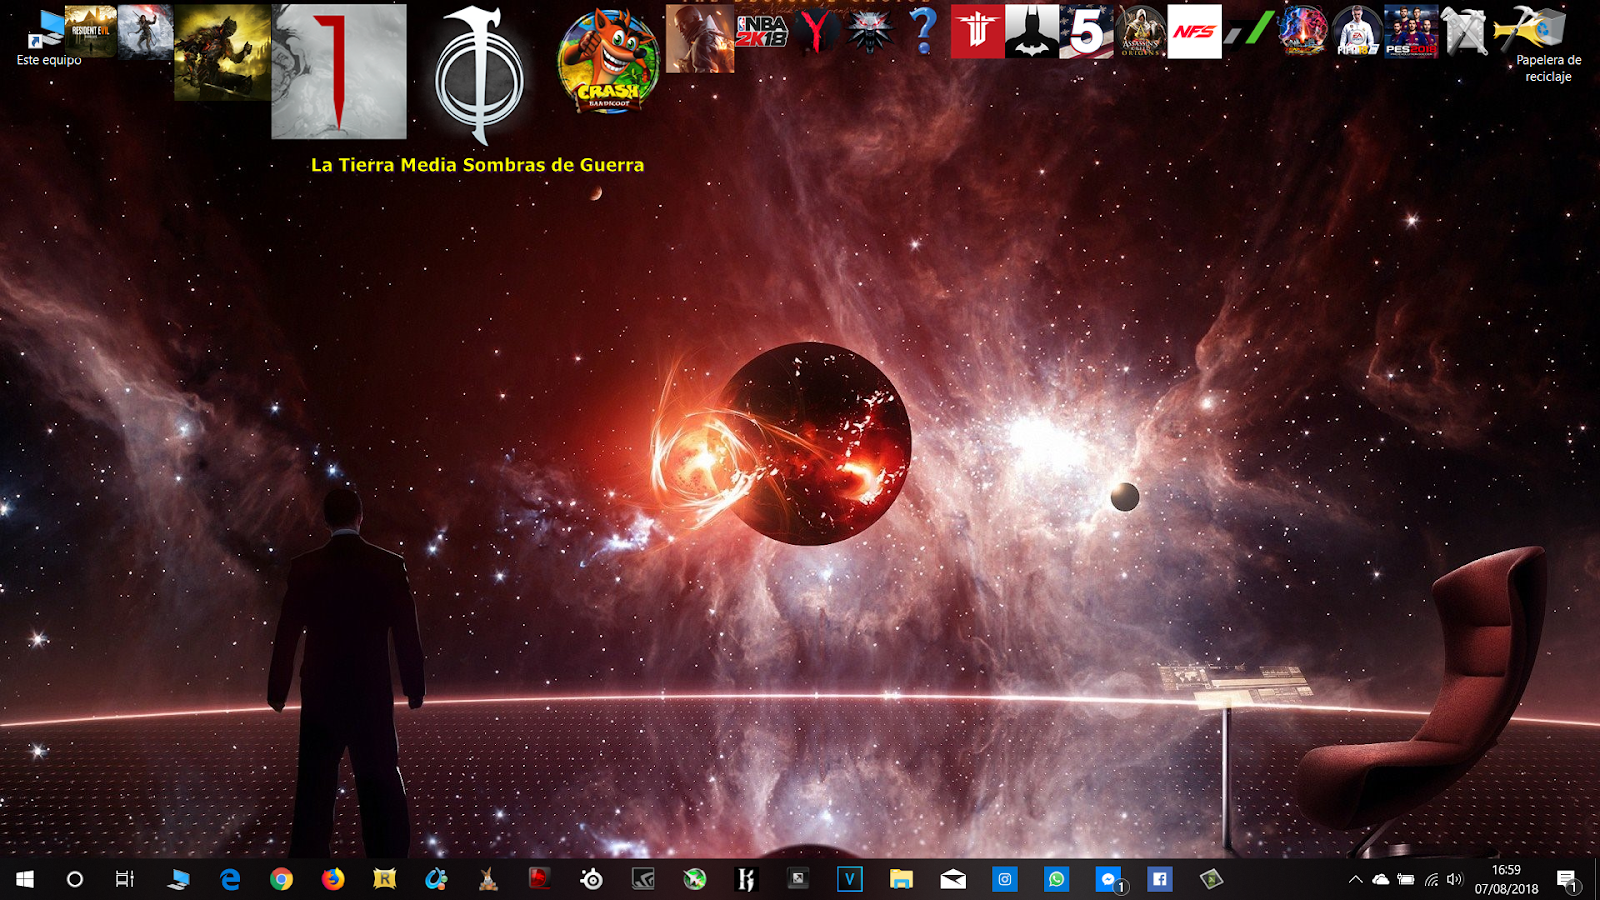Launch the Wolfenstein red emblem icon
The width and height of the screenshot is (1600, 900).
977,31
